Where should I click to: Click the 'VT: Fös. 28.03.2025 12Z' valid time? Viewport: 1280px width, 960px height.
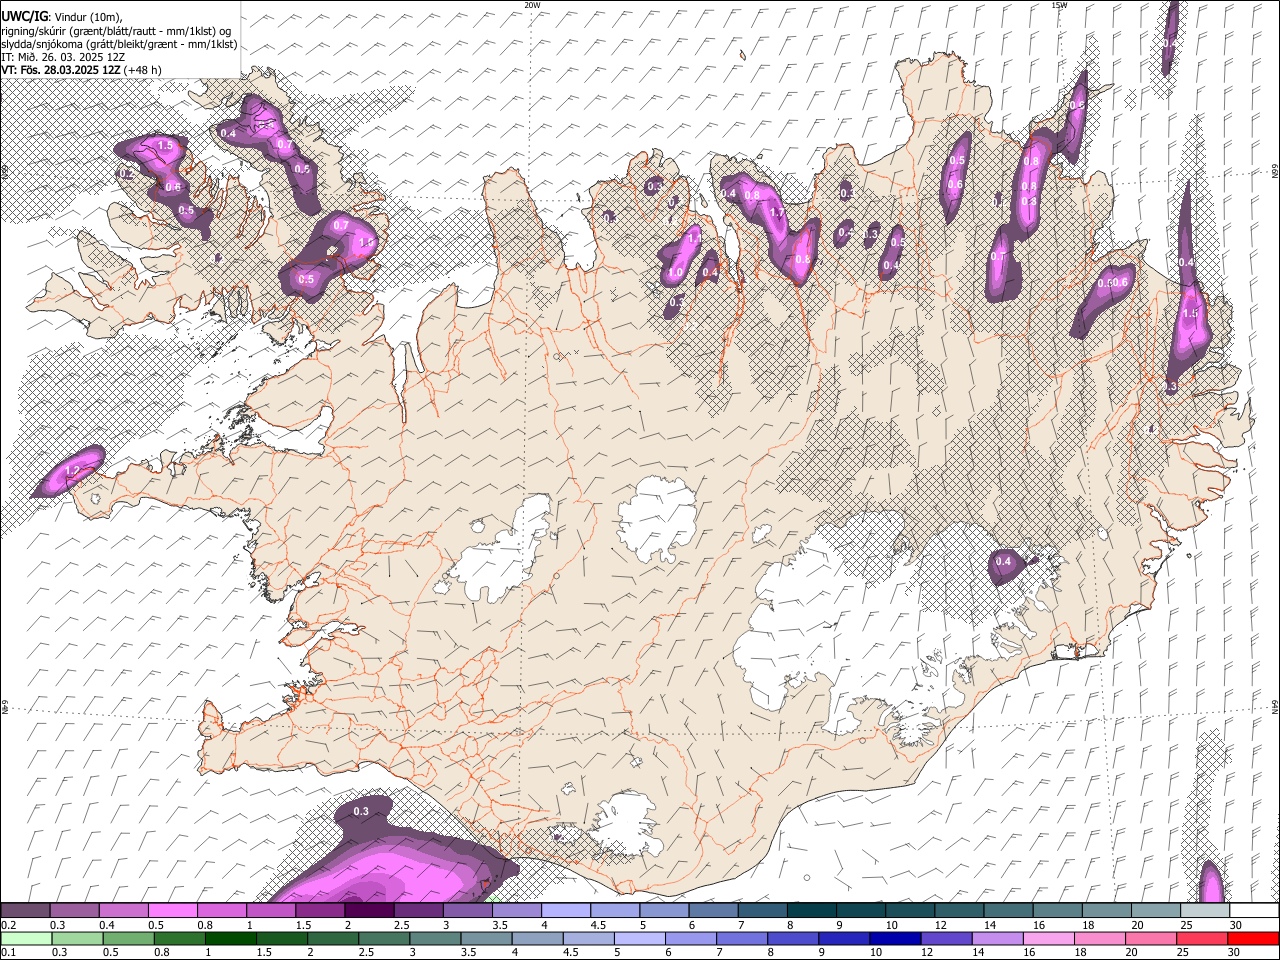coord(61,70)
